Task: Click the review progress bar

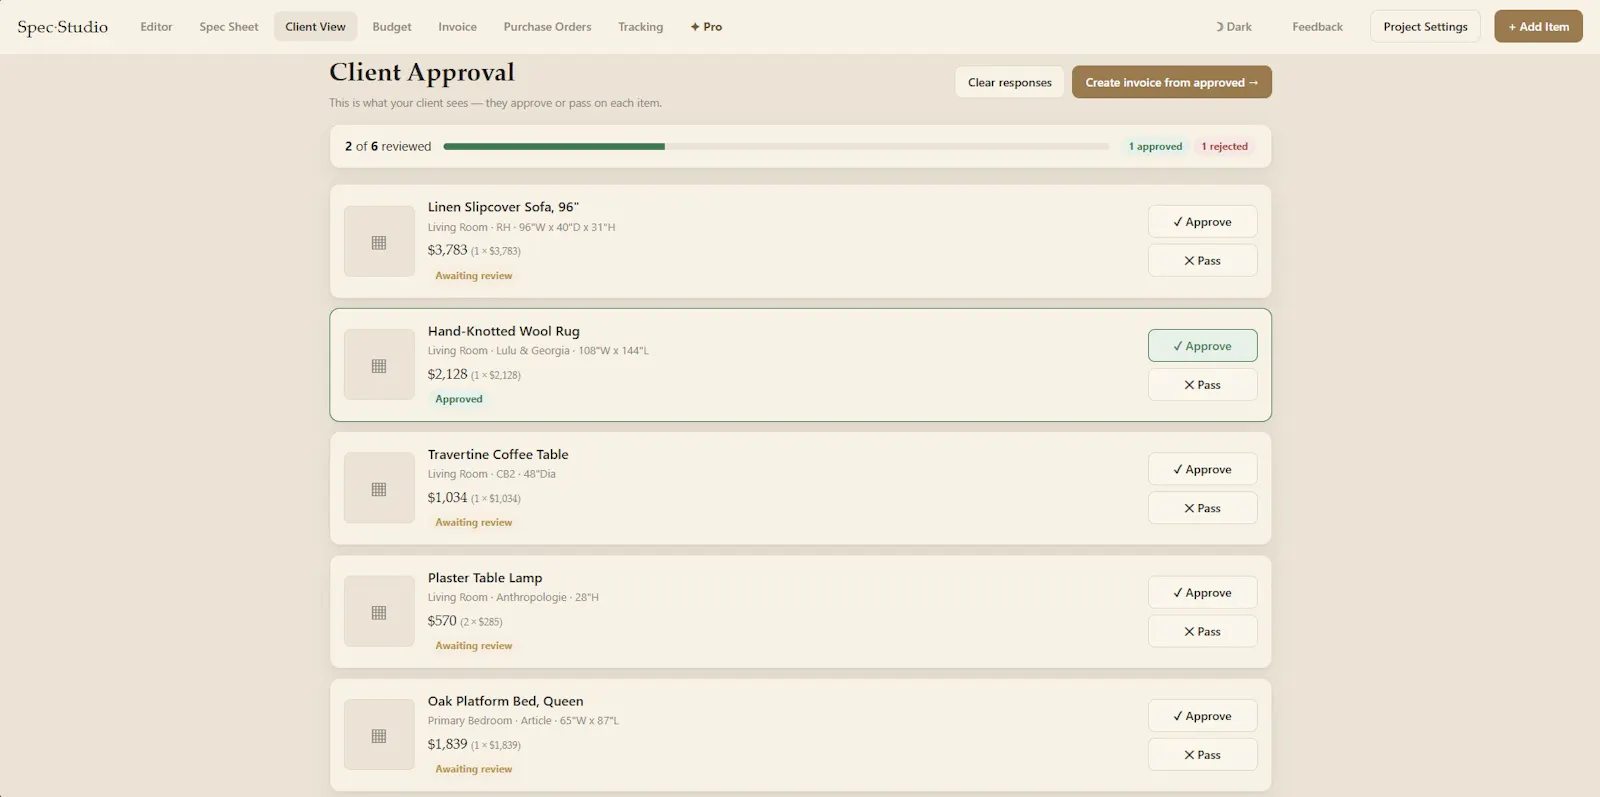Action: point(776,146)
